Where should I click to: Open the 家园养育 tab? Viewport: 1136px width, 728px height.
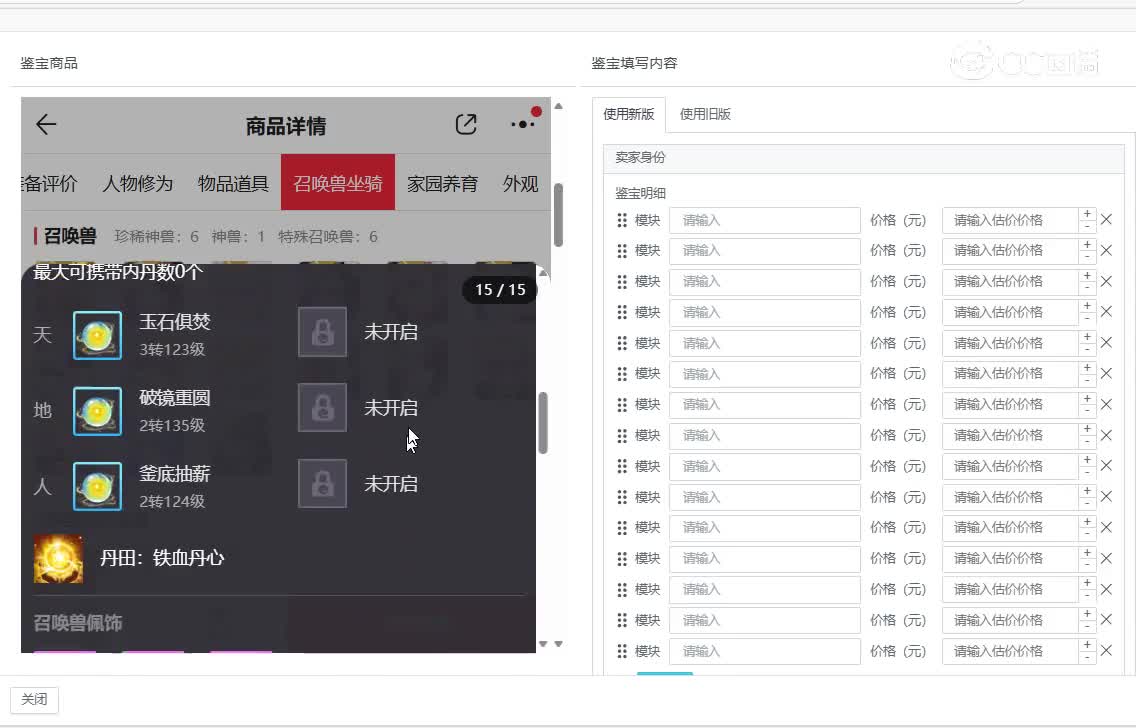point(442,184)
